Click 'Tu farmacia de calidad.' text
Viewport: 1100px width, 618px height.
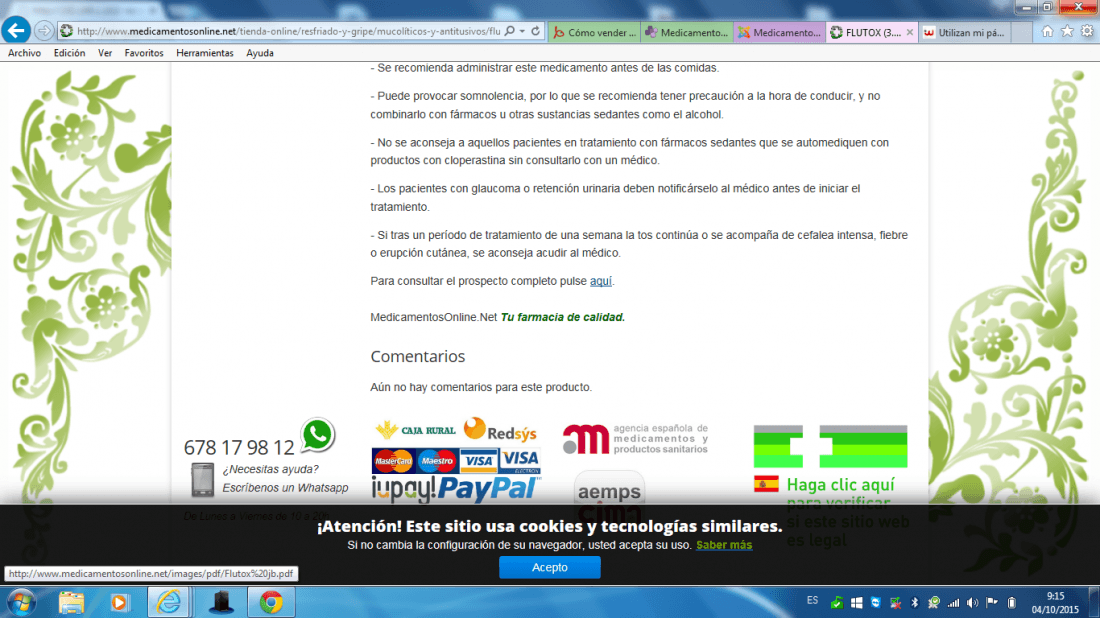[563, 317]
